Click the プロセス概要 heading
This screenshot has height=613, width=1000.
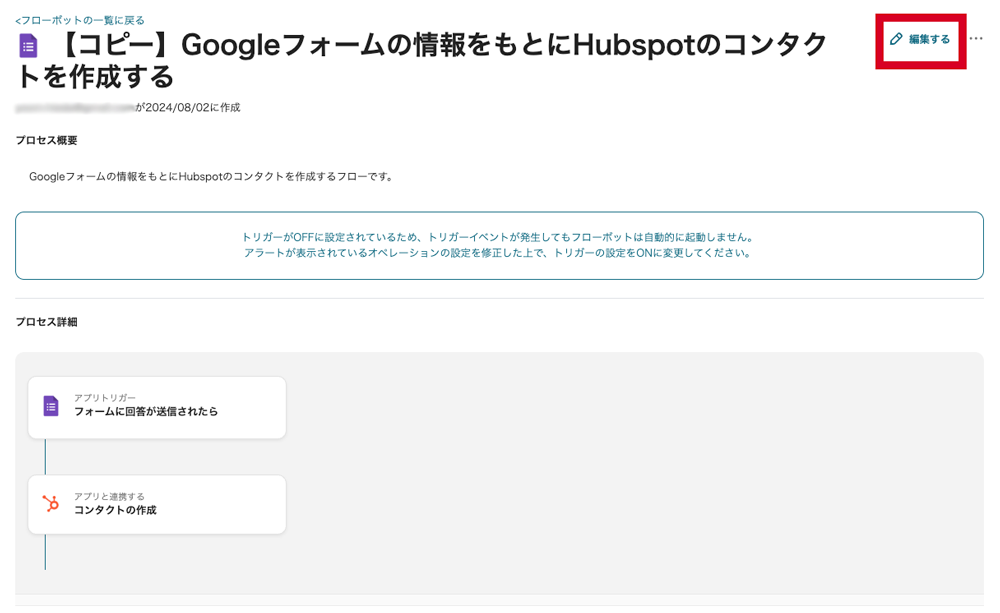click(x=47, y=140)
